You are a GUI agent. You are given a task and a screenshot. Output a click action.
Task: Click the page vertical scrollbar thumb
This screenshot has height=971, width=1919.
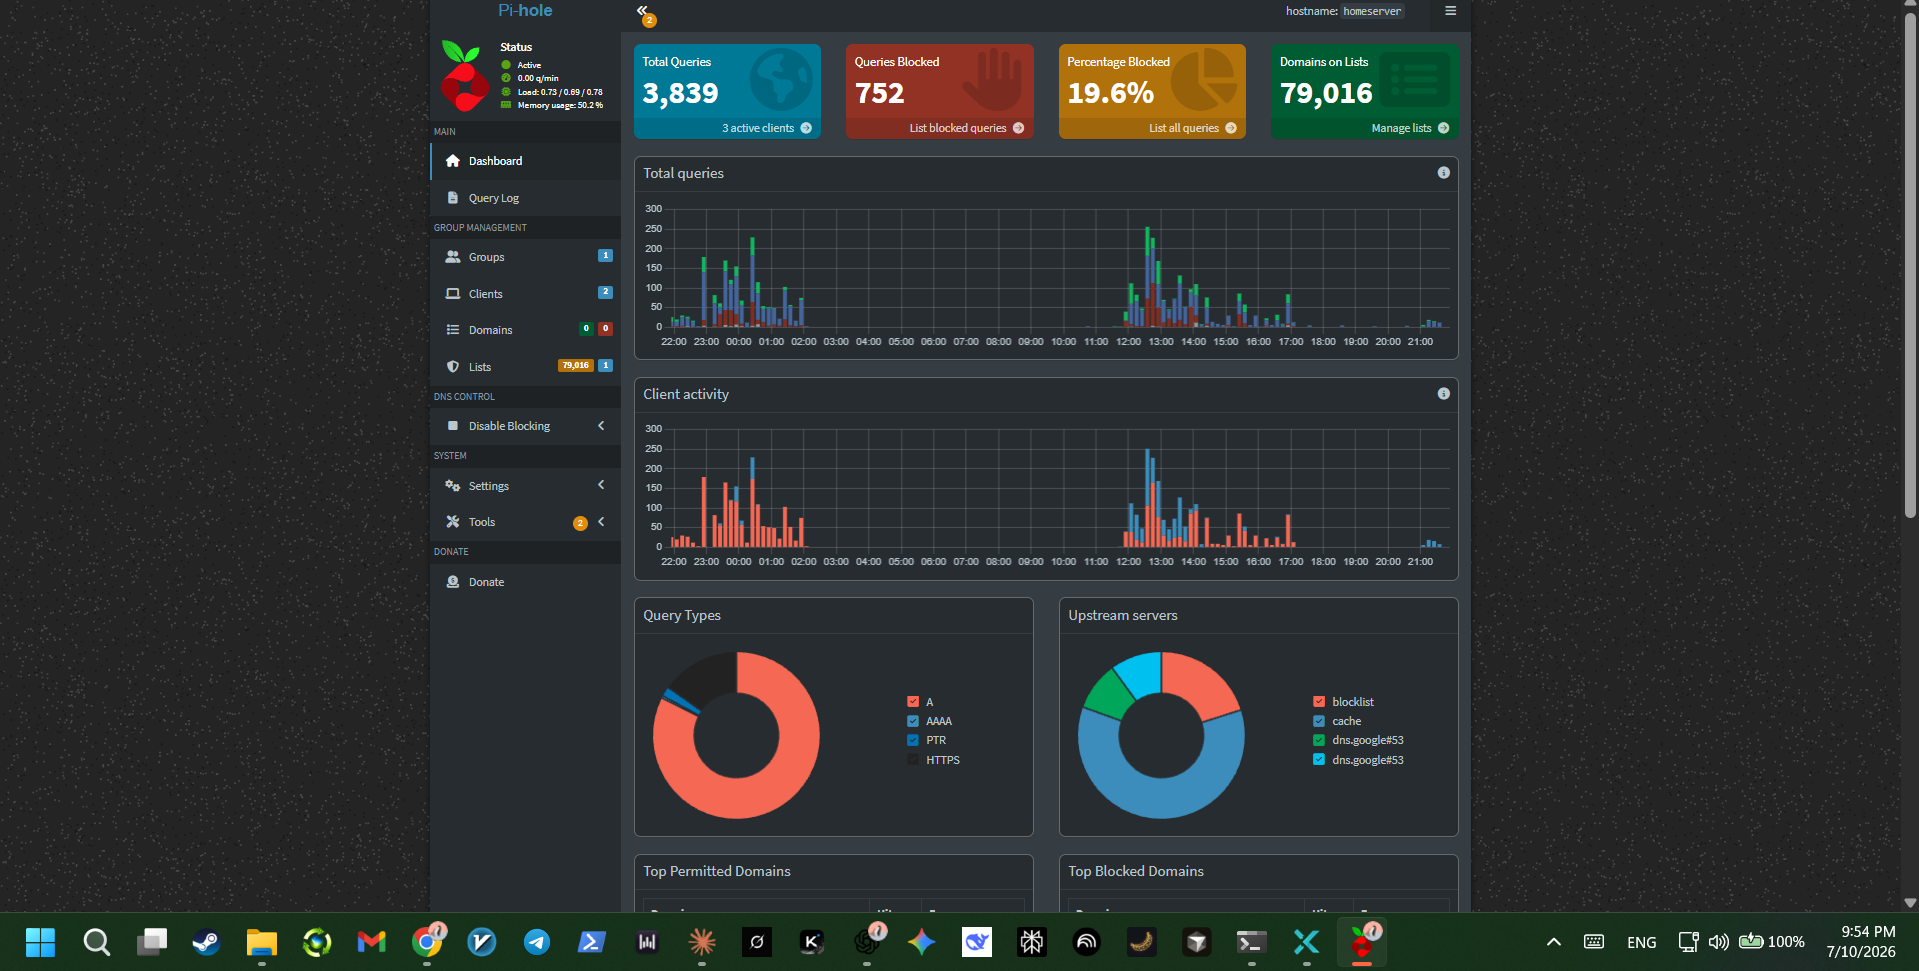coord(1910,265)
